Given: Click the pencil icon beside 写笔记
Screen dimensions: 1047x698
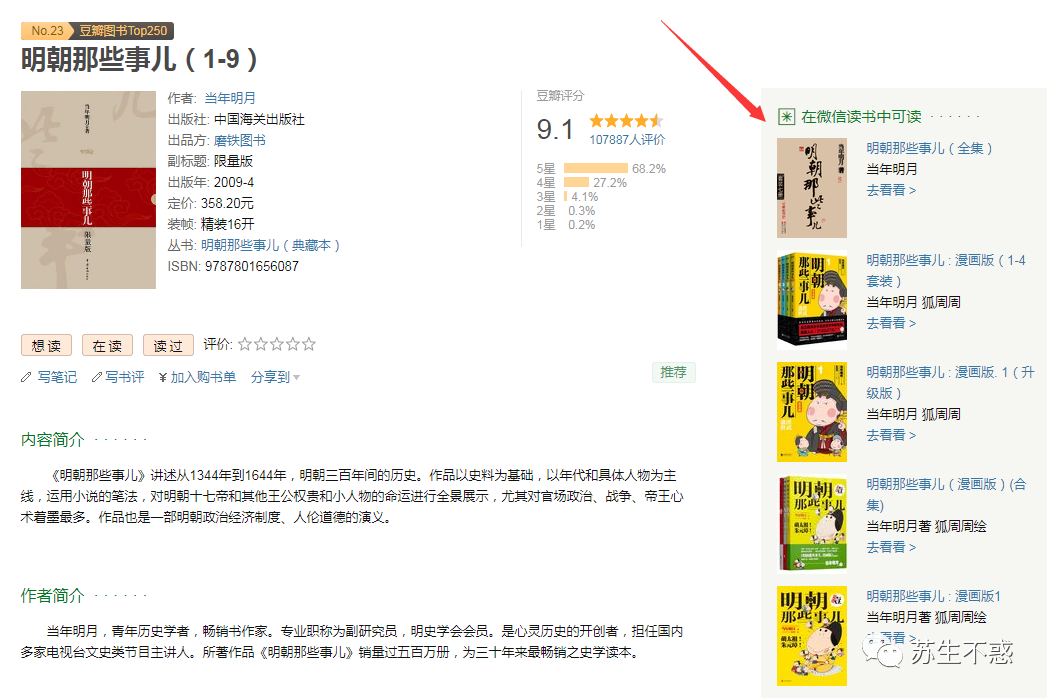Looking at the screenshot, I should coord(26,377).
